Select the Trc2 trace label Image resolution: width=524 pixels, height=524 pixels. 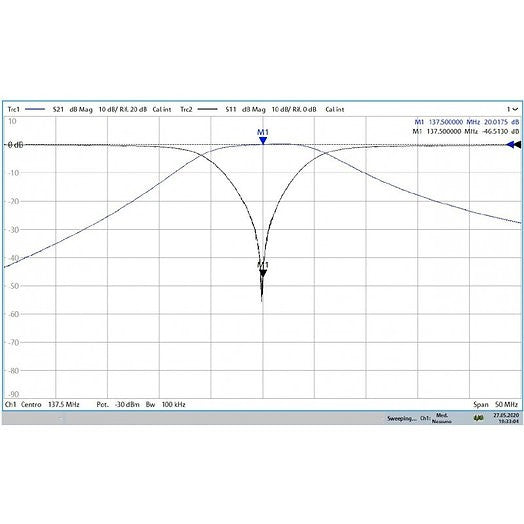pos(186,109)
